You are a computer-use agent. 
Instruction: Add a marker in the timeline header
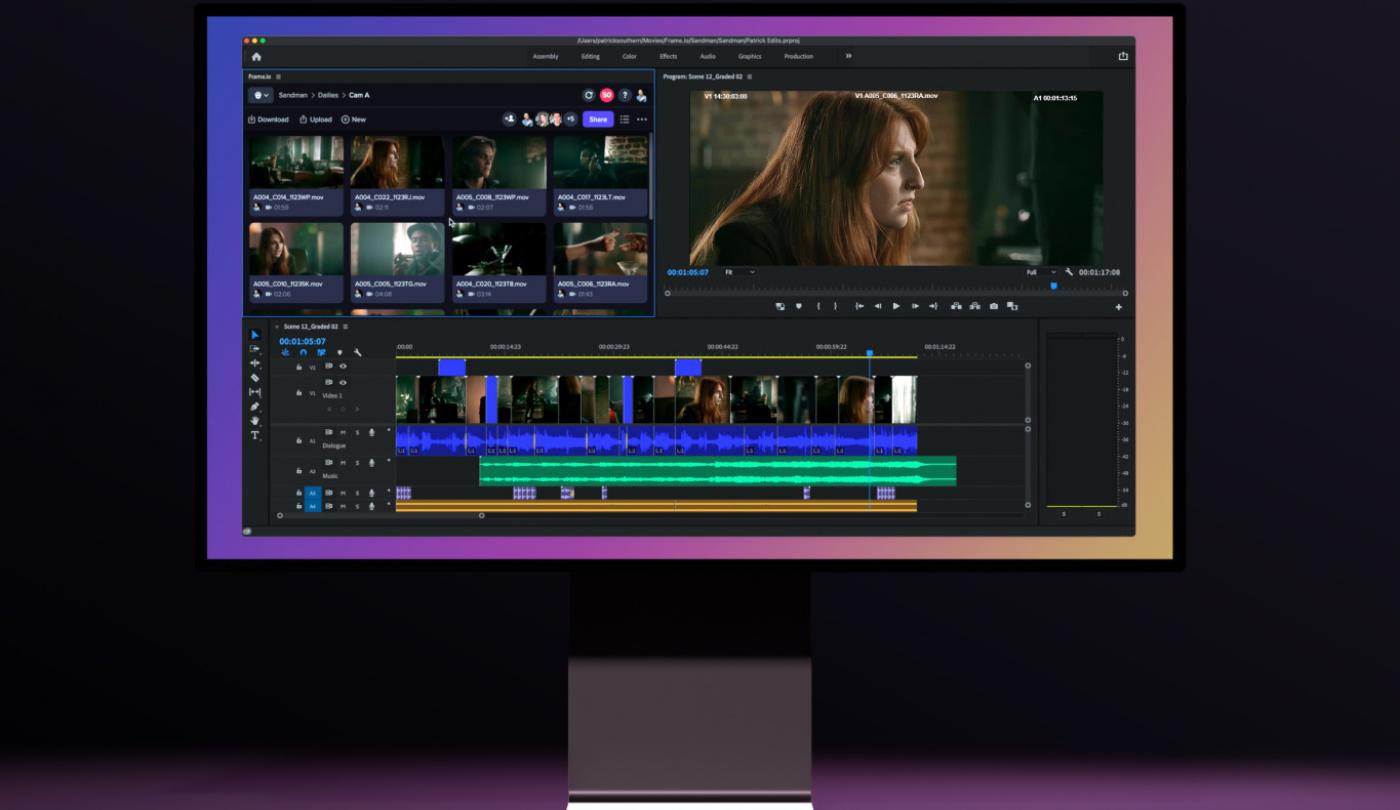[339, 352]
